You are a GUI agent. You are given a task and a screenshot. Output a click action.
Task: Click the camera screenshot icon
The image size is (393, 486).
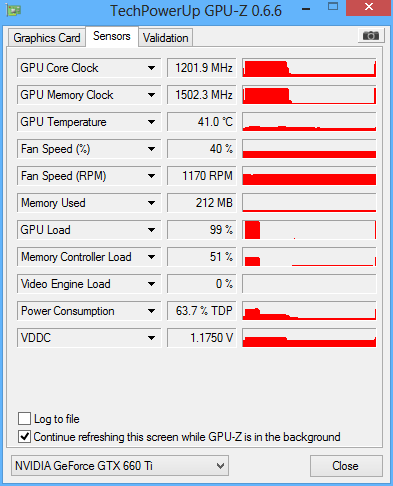(x=371, y=35)
